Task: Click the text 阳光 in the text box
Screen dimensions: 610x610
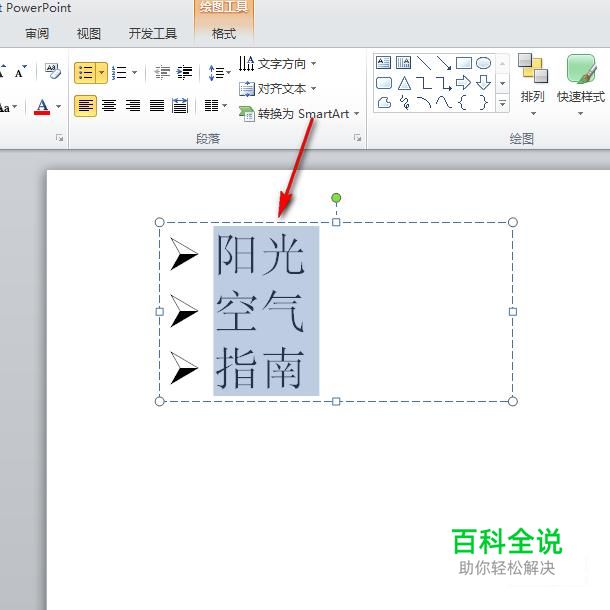Action: click(x=260, y=255)
